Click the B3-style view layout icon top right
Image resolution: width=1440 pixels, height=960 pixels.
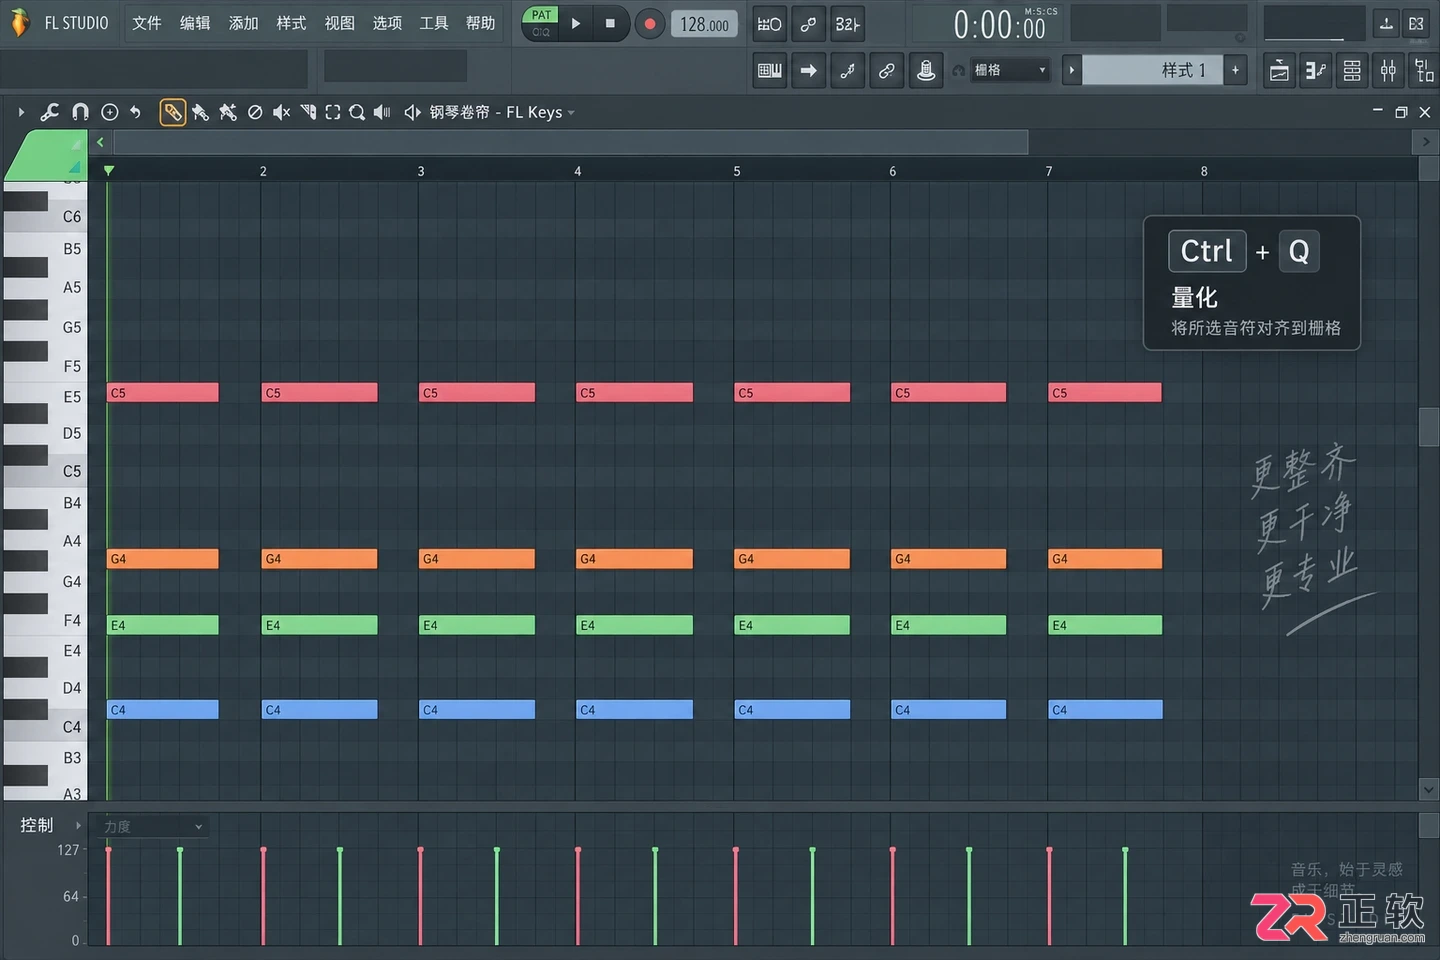(x=1416, y=24)
